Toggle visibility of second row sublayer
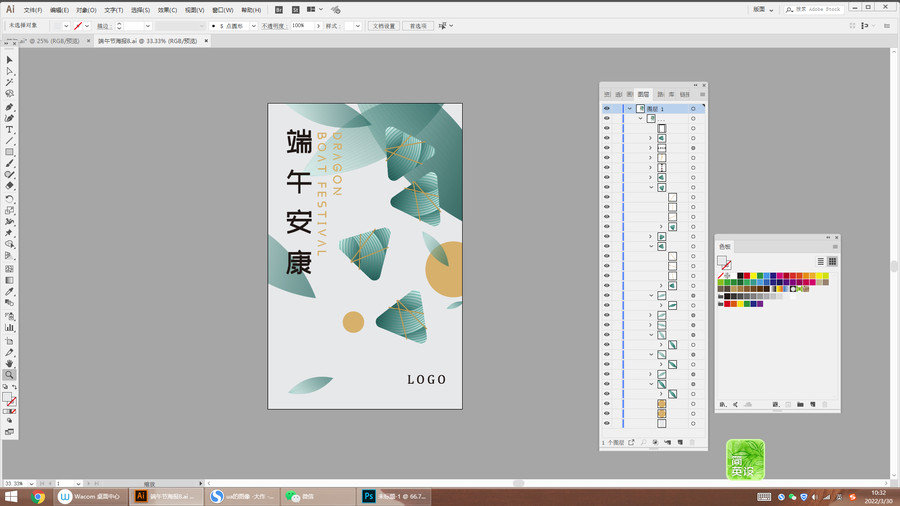Image resolution: width=900 pixels, height=506 pixels. (x=607, y=118)
